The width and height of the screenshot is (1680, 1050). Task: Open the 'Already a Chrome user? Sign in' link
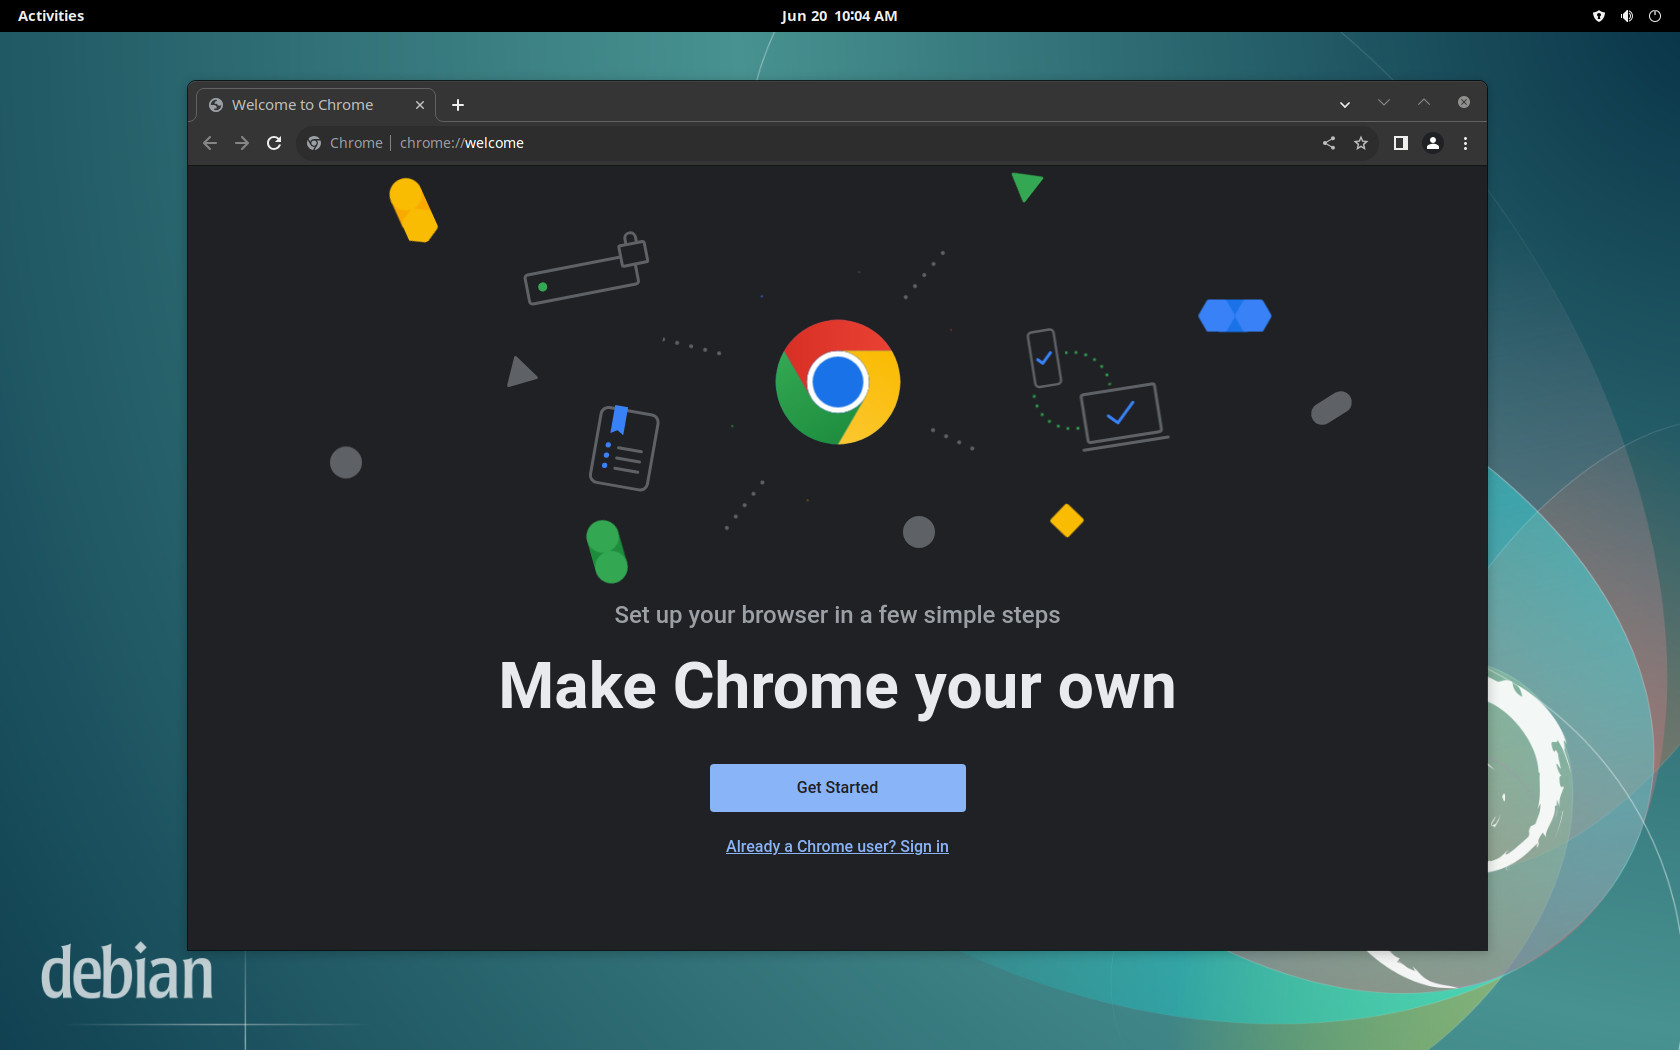(837, 847)
